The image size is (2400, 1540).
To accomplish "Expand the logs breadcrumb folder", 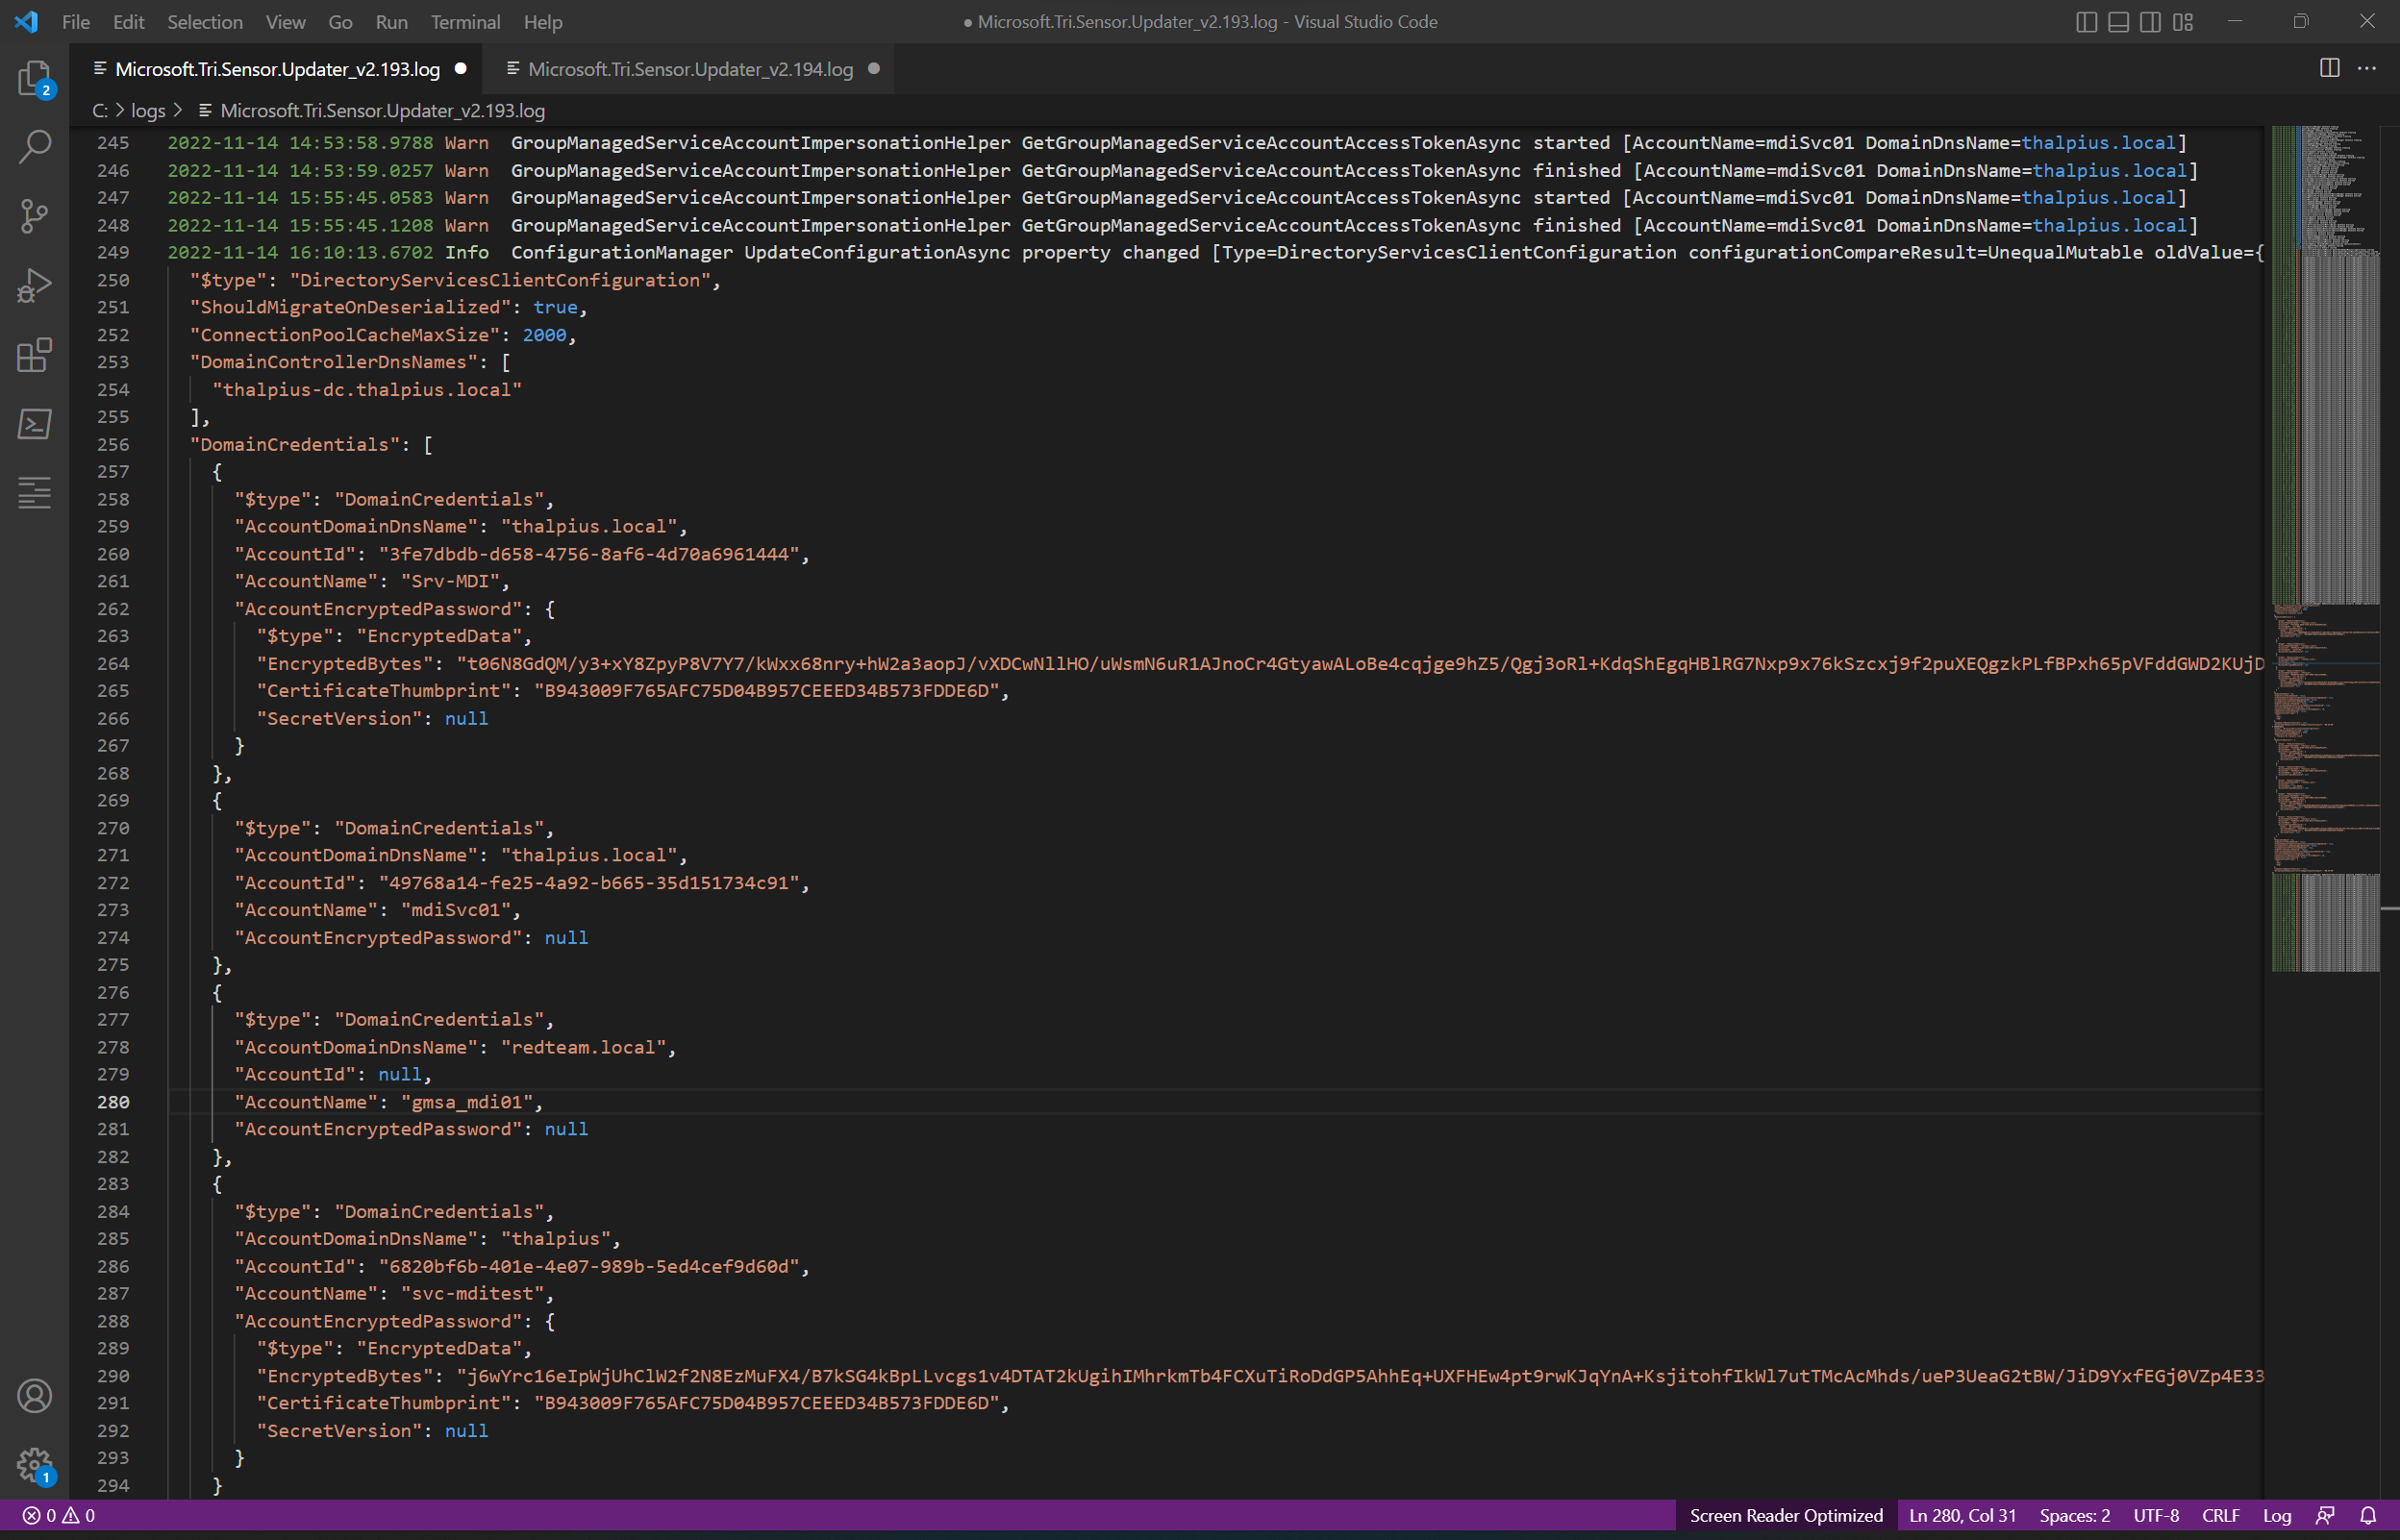I will (148, 110).
